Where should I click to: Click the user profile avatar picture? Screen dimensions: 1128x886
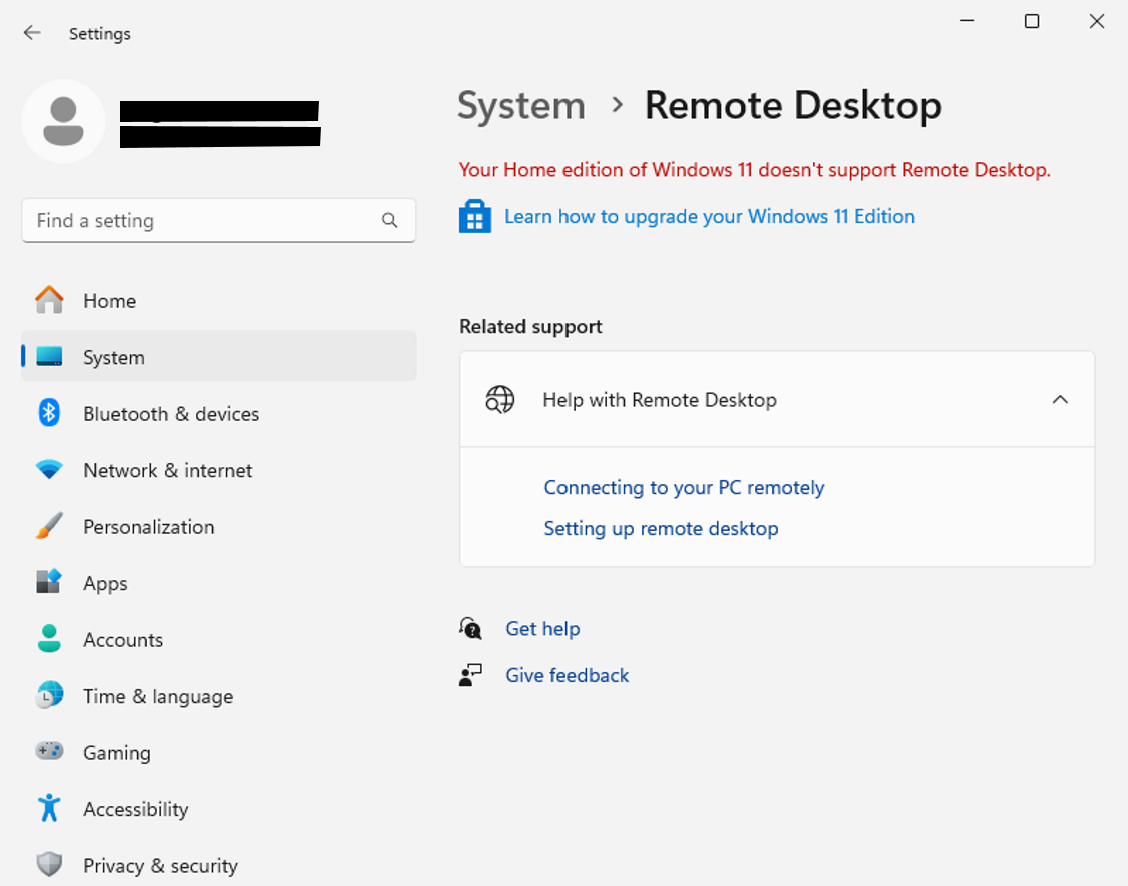[x=63, y=121]
